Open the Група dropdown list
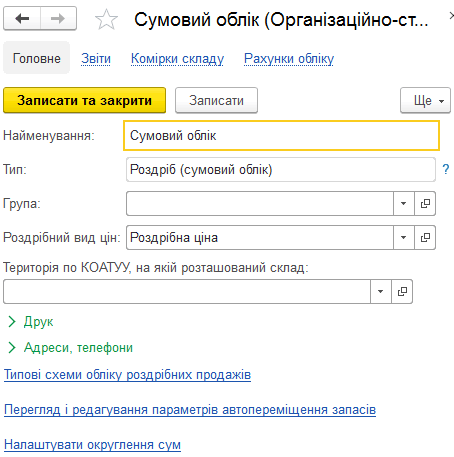Image resolution: width=454 pixels, height=457 pixels. pyautogui.click(x=403, y=203)
